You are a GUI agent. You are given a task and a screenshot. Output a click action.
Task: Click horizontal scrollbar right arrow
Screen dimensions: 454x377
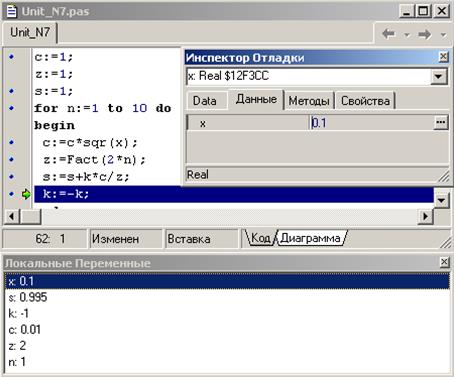click(425, 216)
